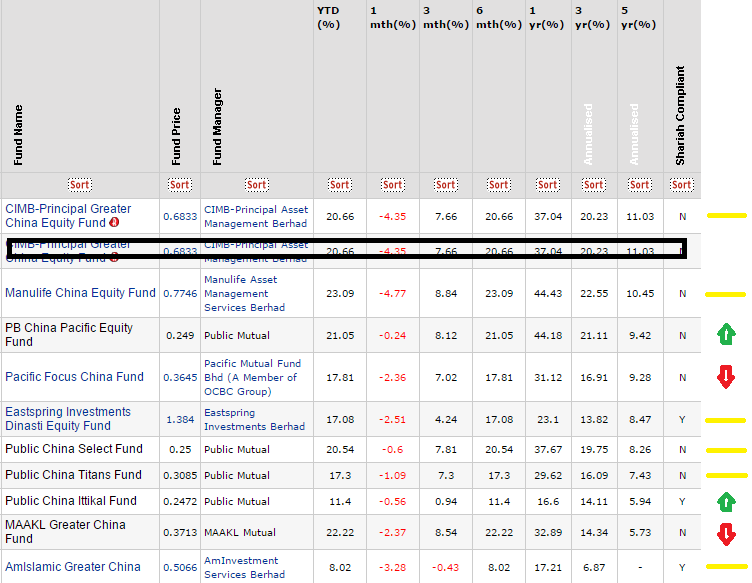This screenshot has width=752, height=583.
Task: Sort by 3 yr(%) annualised returns
Action: point(594,185)
